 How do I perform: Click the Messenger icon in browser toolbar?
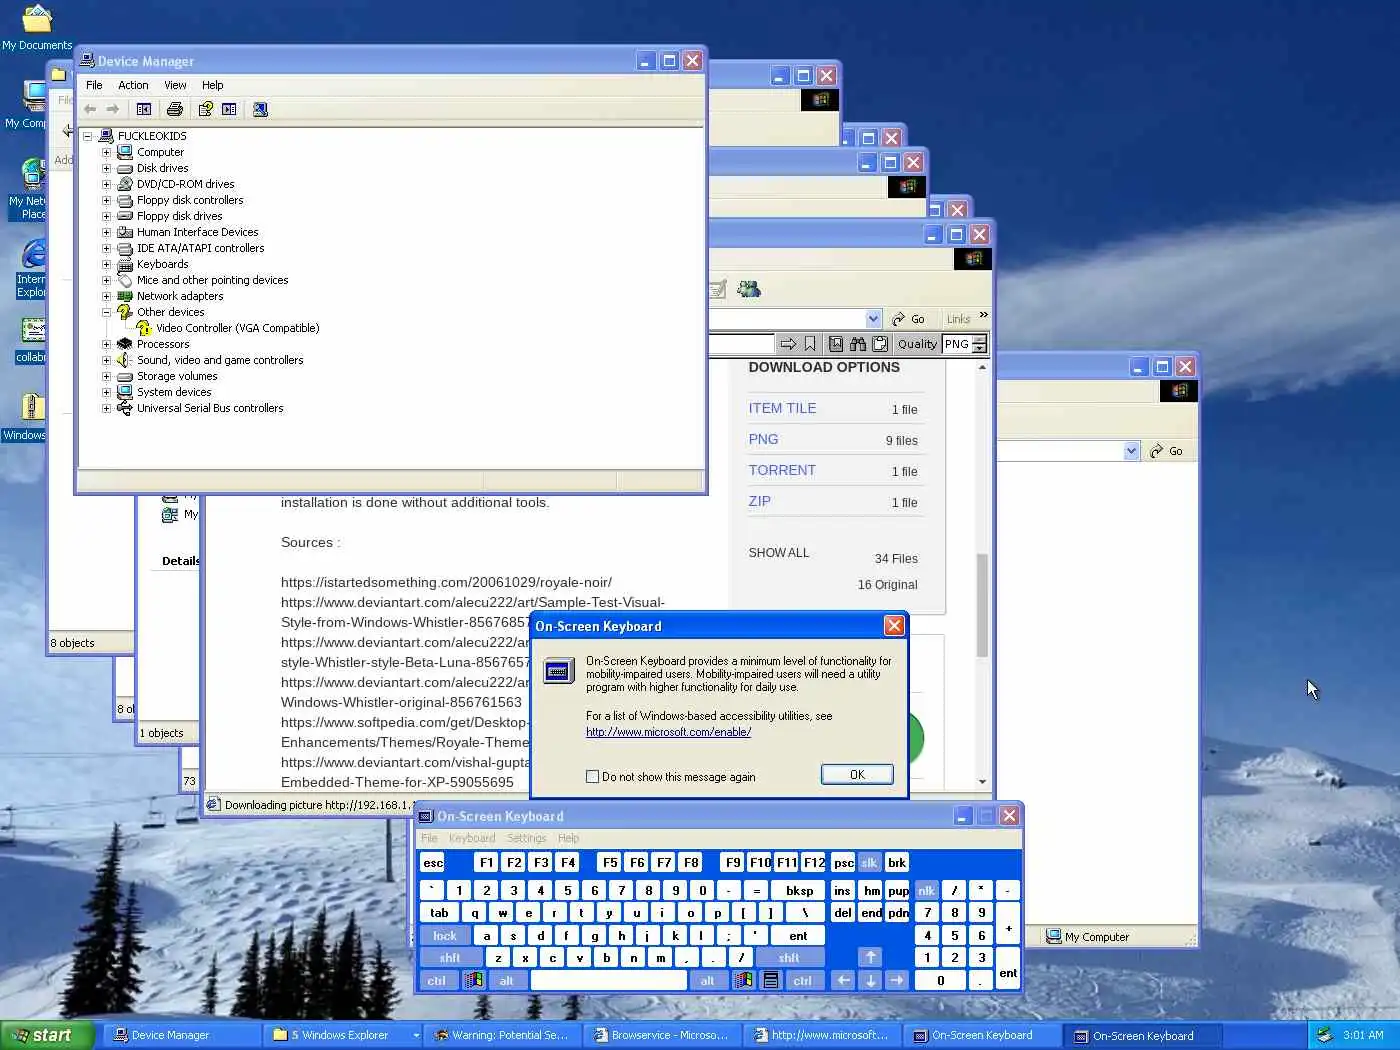point(749,289)
